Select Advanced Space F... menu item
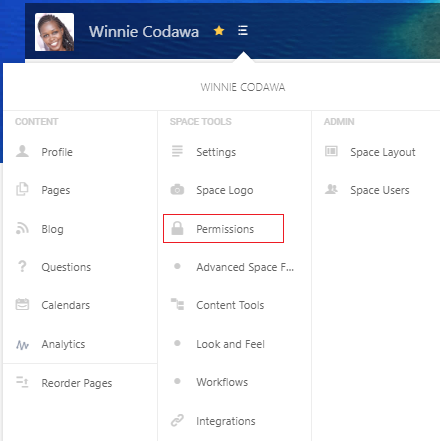The image size is (440, 441). (245, 267)
